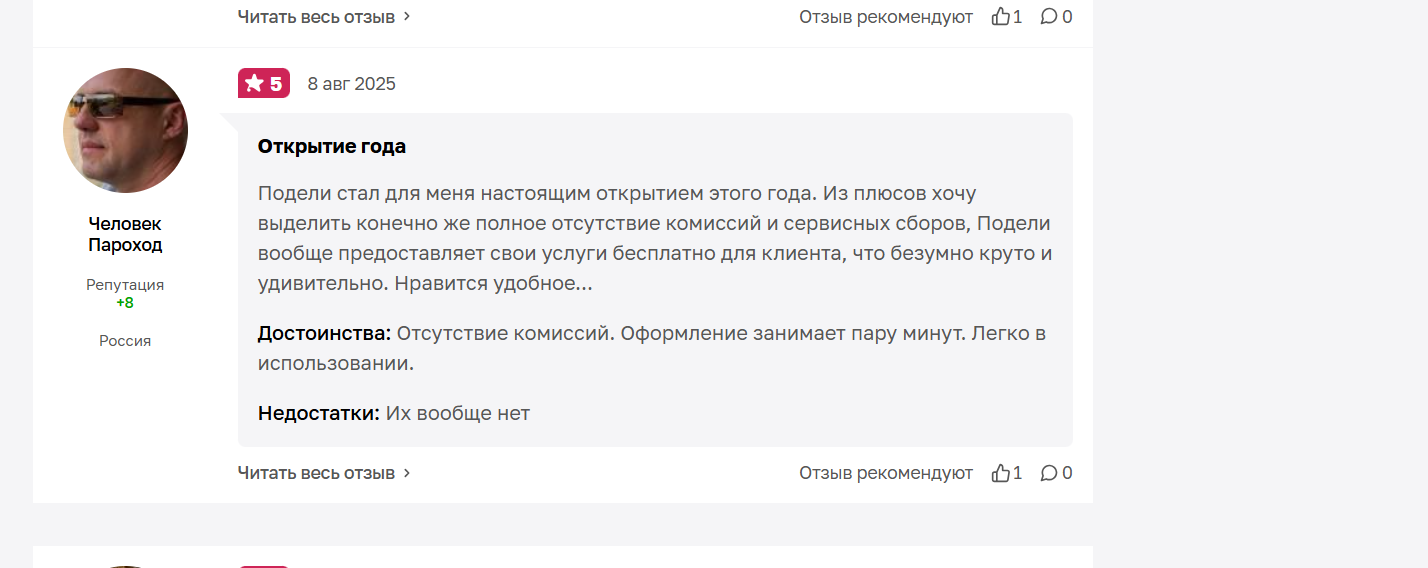Open comment bubble on Открытие года review
The height and width of the screenshot is (568, 1428).
(x=1049, y=473)
